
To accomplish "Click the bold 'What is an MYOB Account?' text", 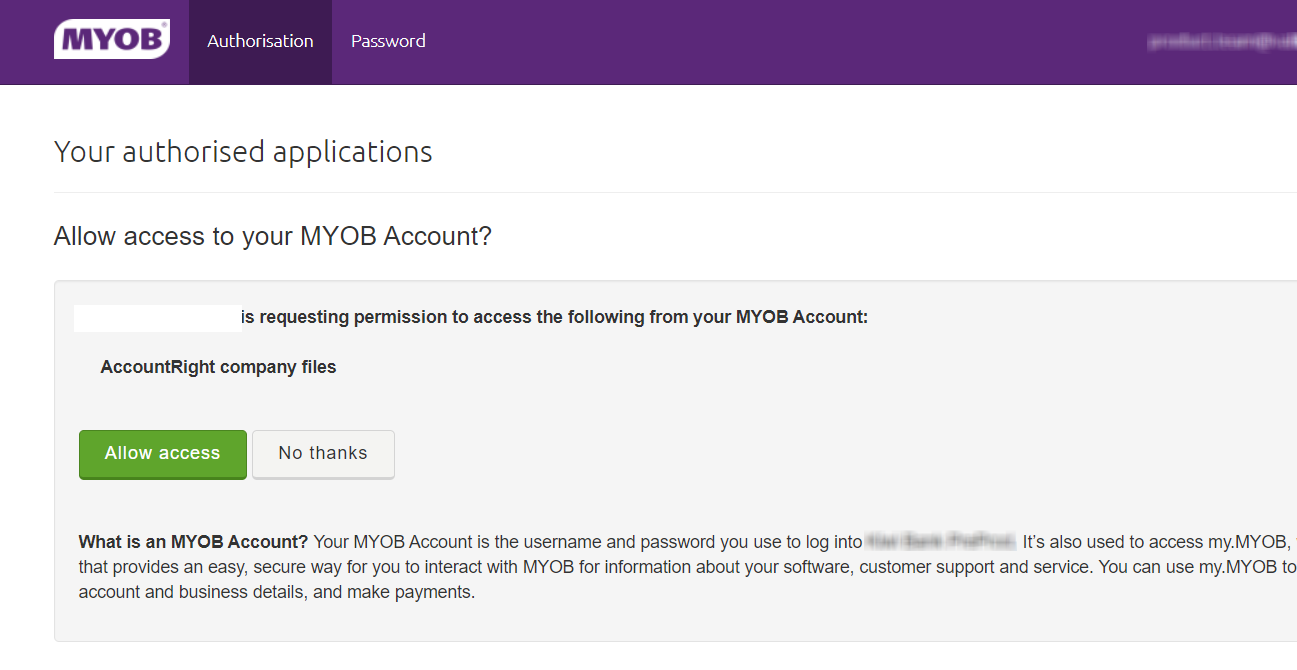I will (x=194, y=542).
